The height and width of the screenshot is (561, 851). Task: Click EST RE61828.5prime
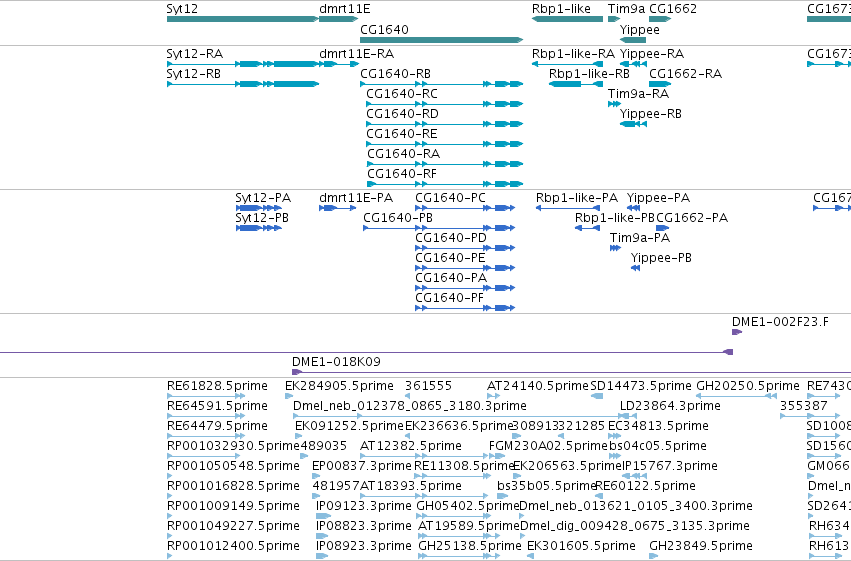[206, 396]
